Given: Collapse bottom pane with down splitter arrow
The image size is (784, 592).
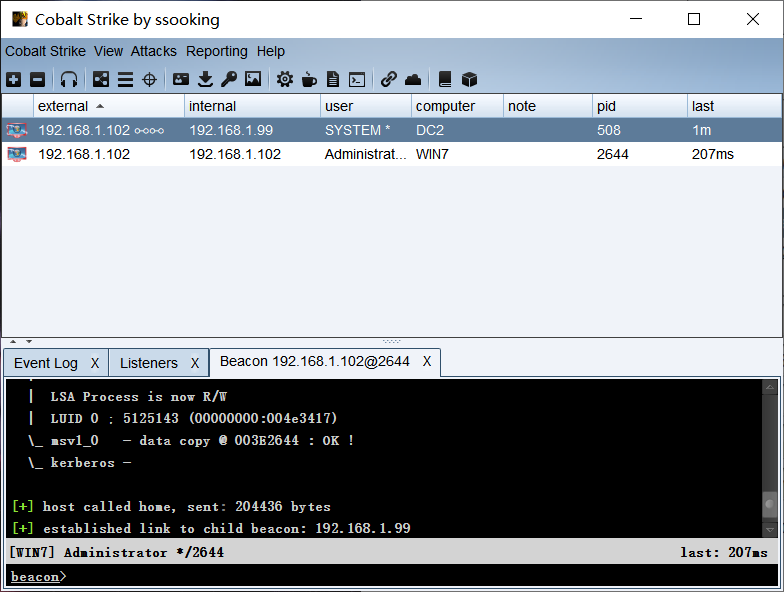Looking at the screenshot, I should [x=29, y=342].
